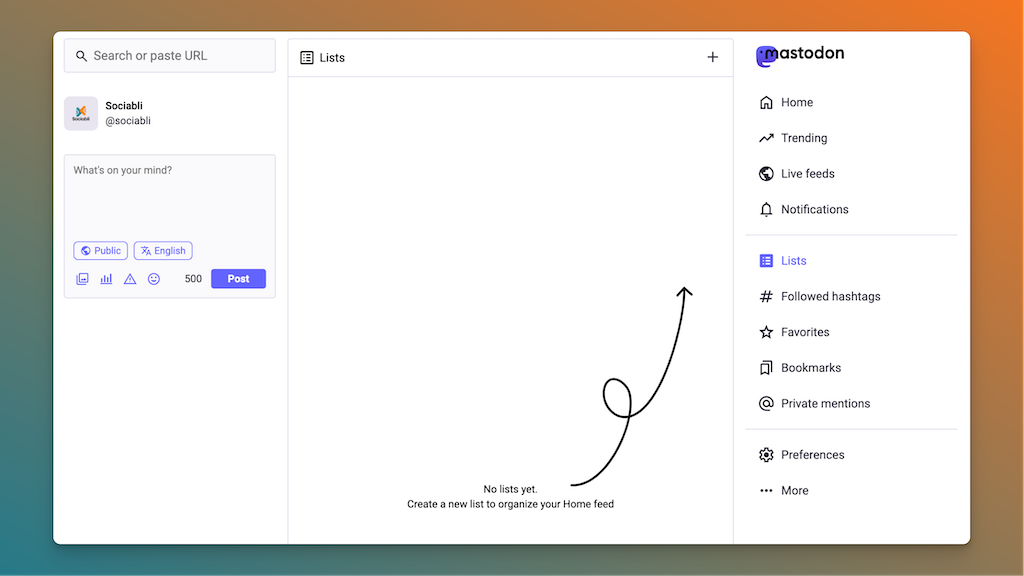Open the English language dropdown

tap(163, 251)
